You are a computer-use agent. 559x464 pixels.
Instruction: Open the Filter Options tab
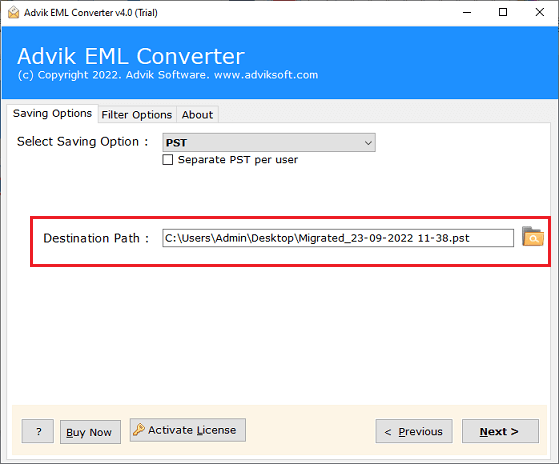[x=137, y=115]
